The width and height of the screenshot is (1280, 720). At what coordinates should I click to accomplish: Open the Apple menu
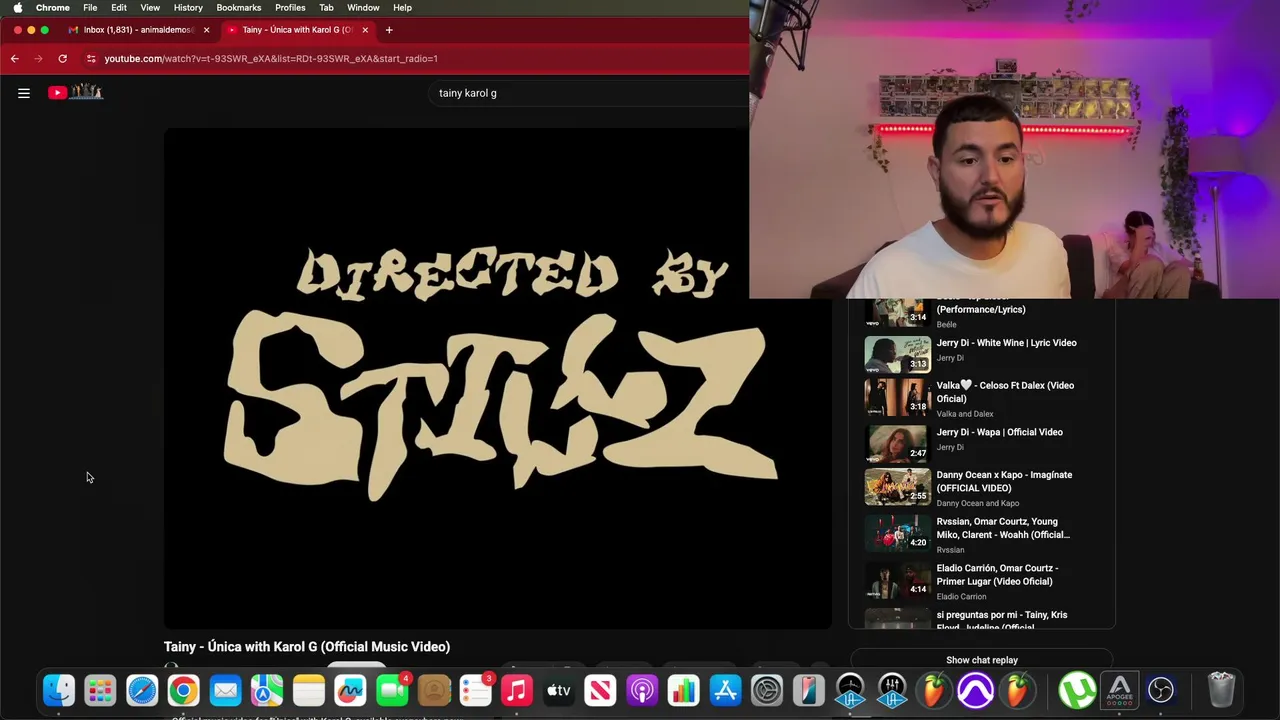coord(17,7)
